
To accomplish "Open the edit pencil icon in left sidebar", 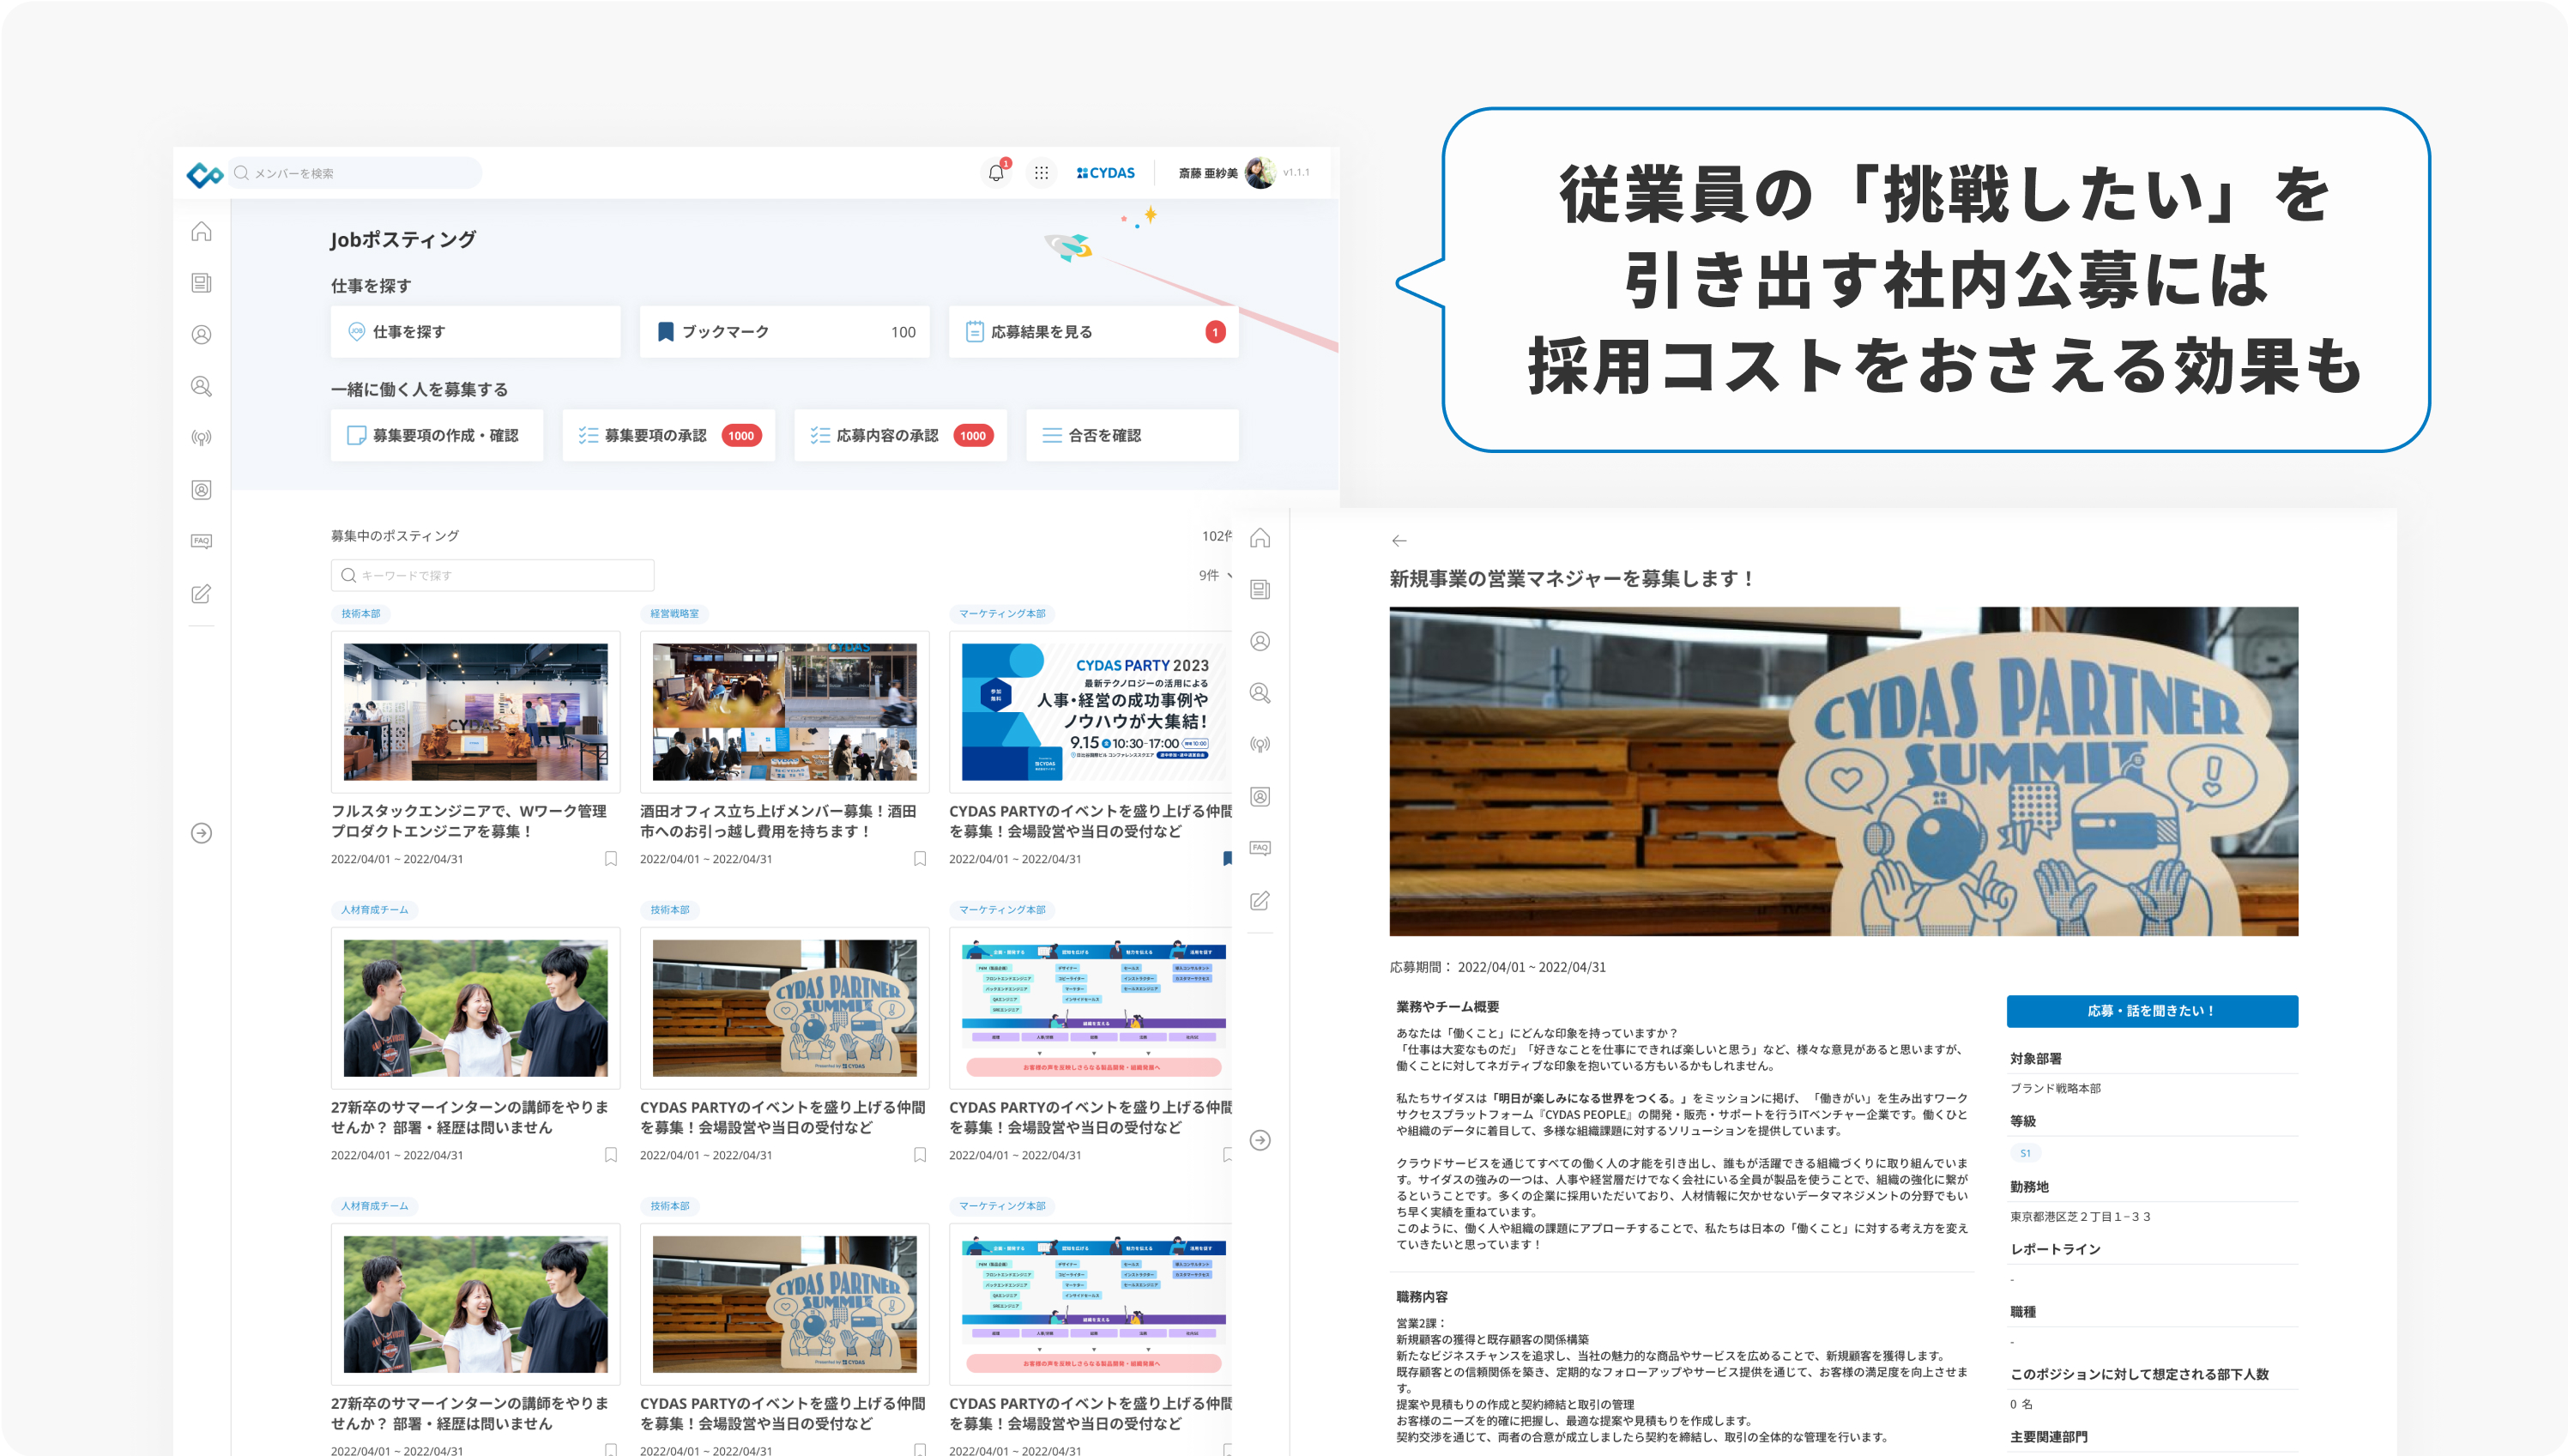I will [x=201, y=594].
